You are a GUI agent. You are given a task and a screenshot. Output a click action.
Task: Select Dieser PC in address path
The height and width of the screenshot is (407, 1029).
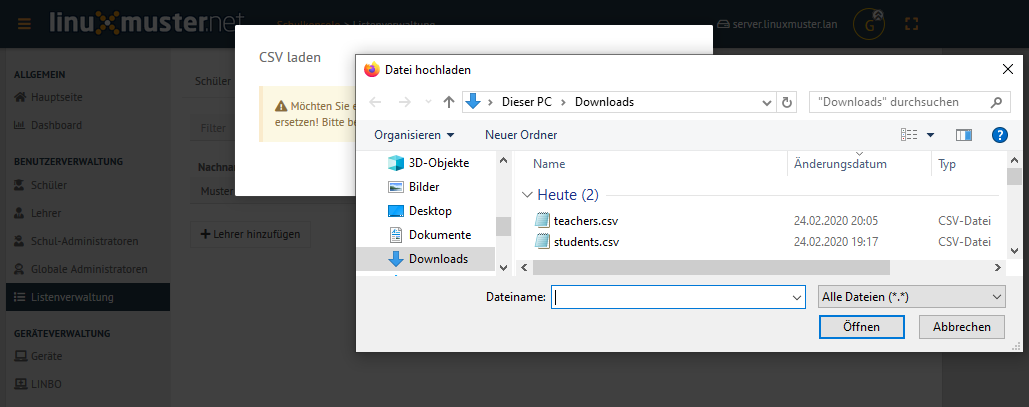pos(527,102)
